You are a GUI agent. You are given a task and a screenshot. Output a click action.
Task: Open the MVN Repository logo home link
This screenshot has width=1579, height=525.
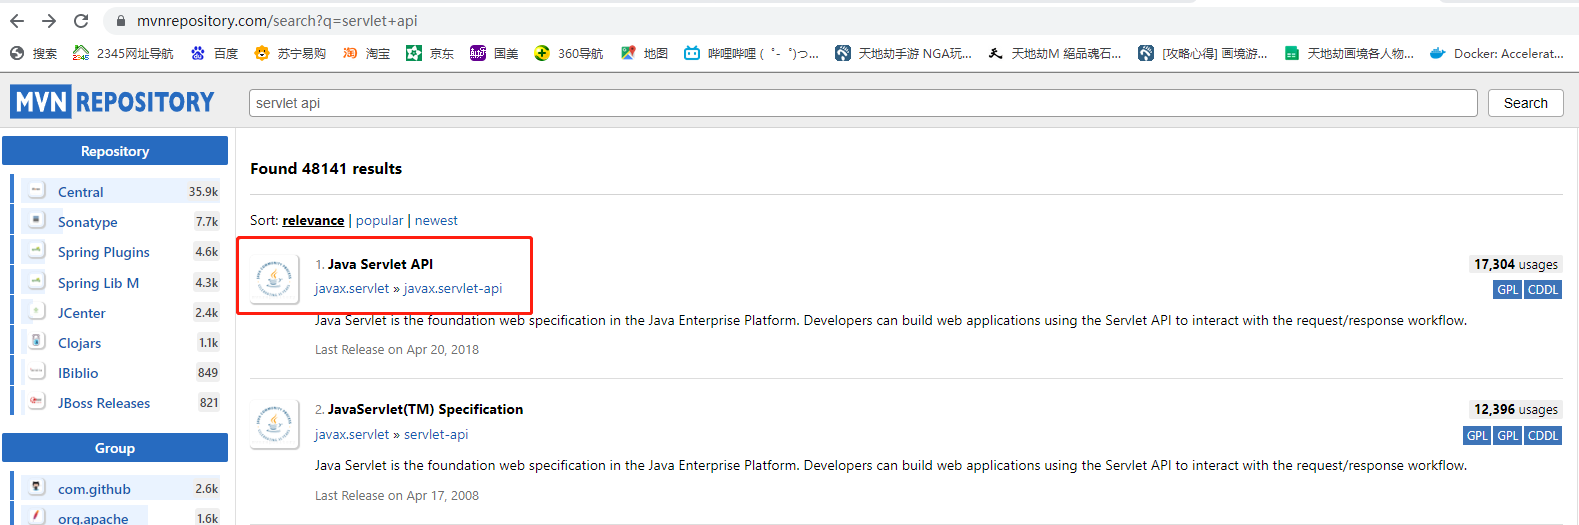[113, 102]
